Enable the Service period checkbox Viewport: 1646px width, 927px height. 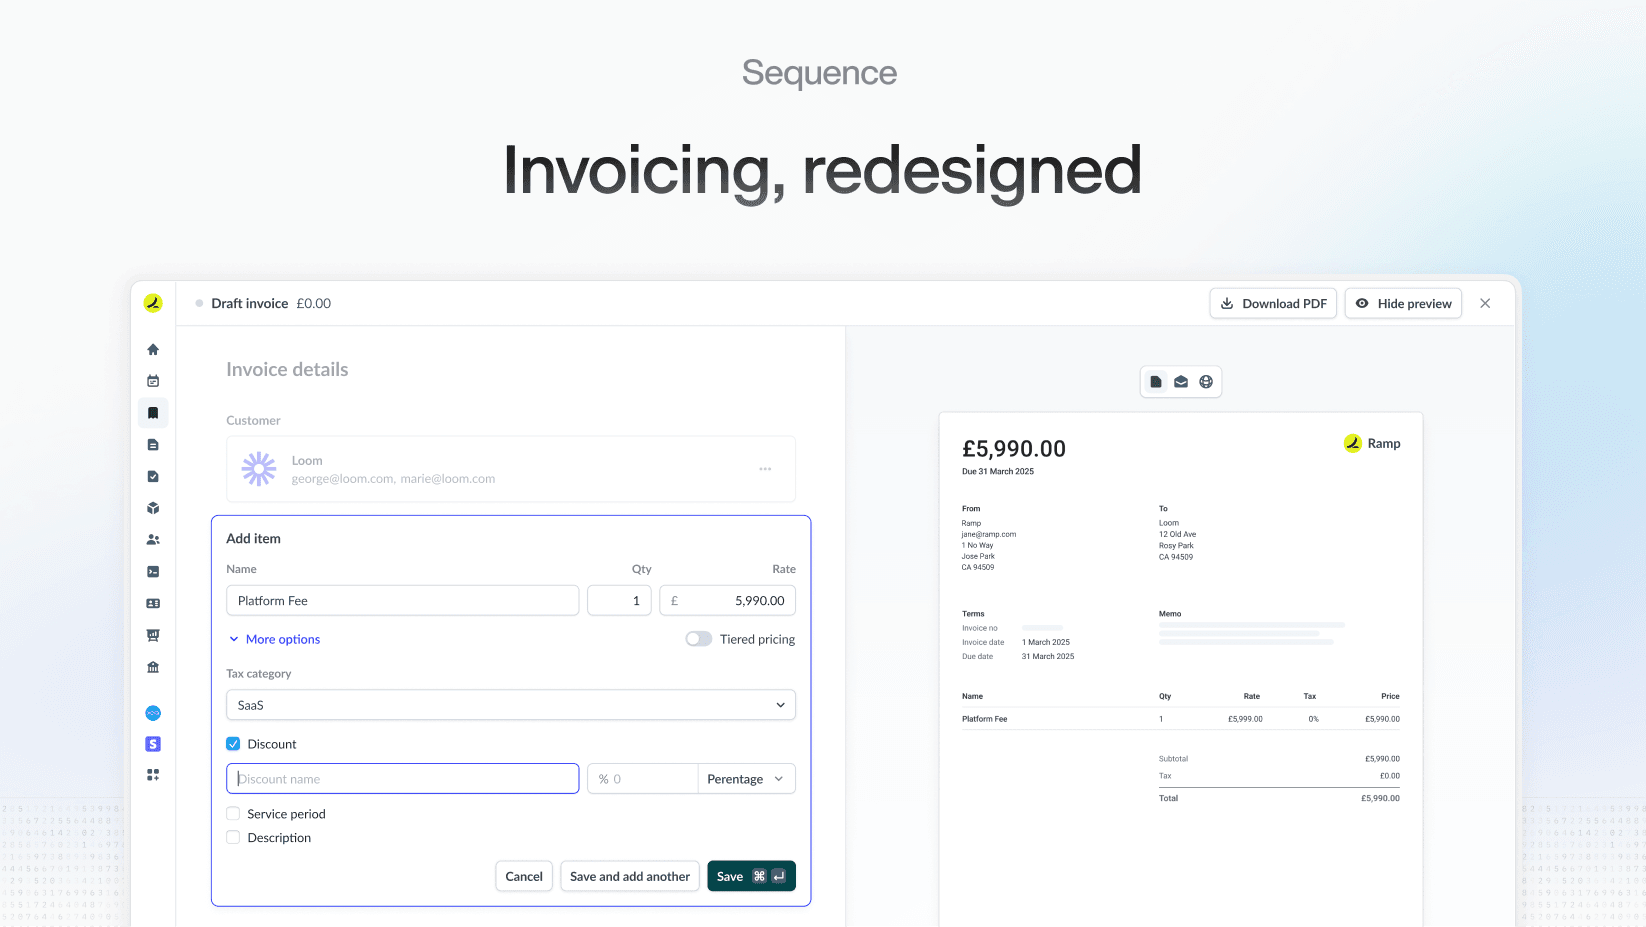pos(233,814)
